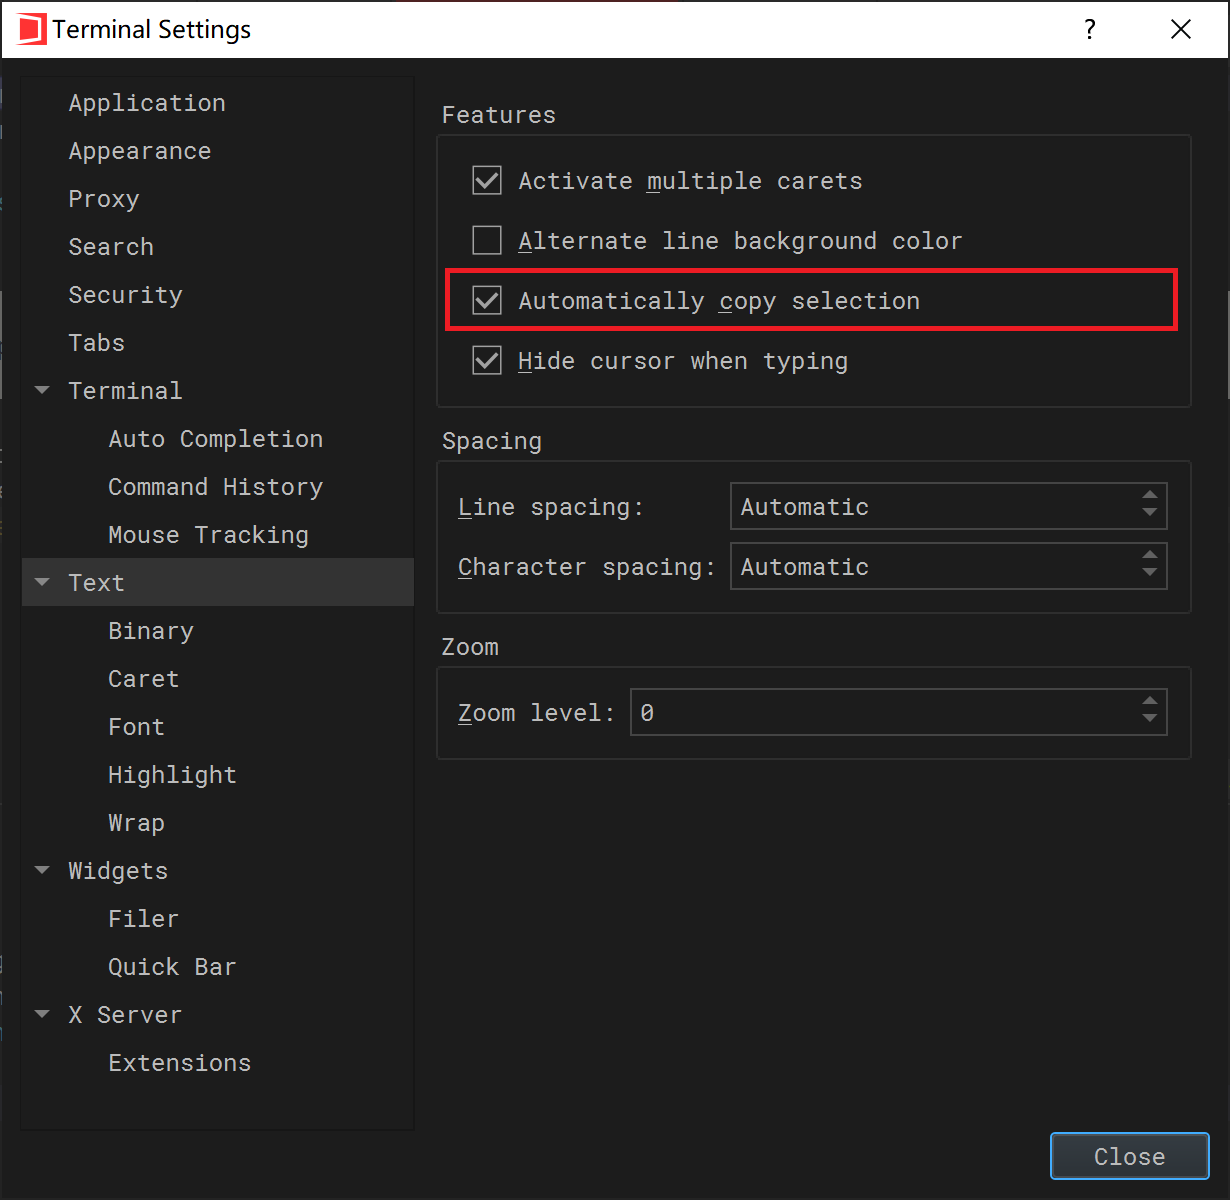Increase Character spacing with up arrow
1230x1200 pixels.
tap(1150, 556)
